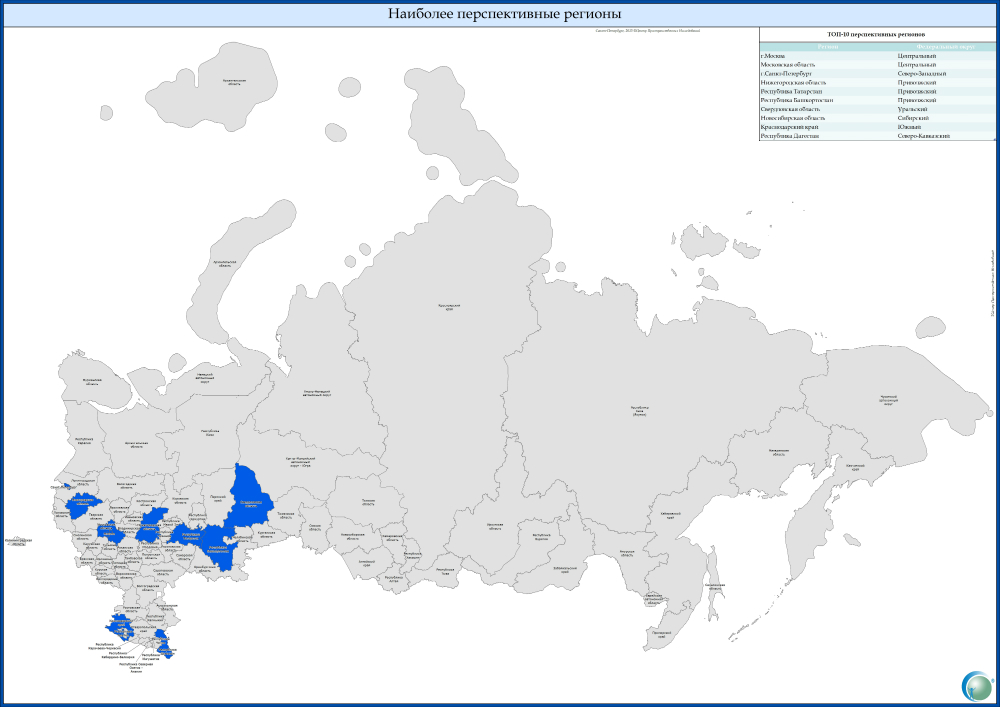Click the 'Забайкальский край' map label

[x=565, y=569]
